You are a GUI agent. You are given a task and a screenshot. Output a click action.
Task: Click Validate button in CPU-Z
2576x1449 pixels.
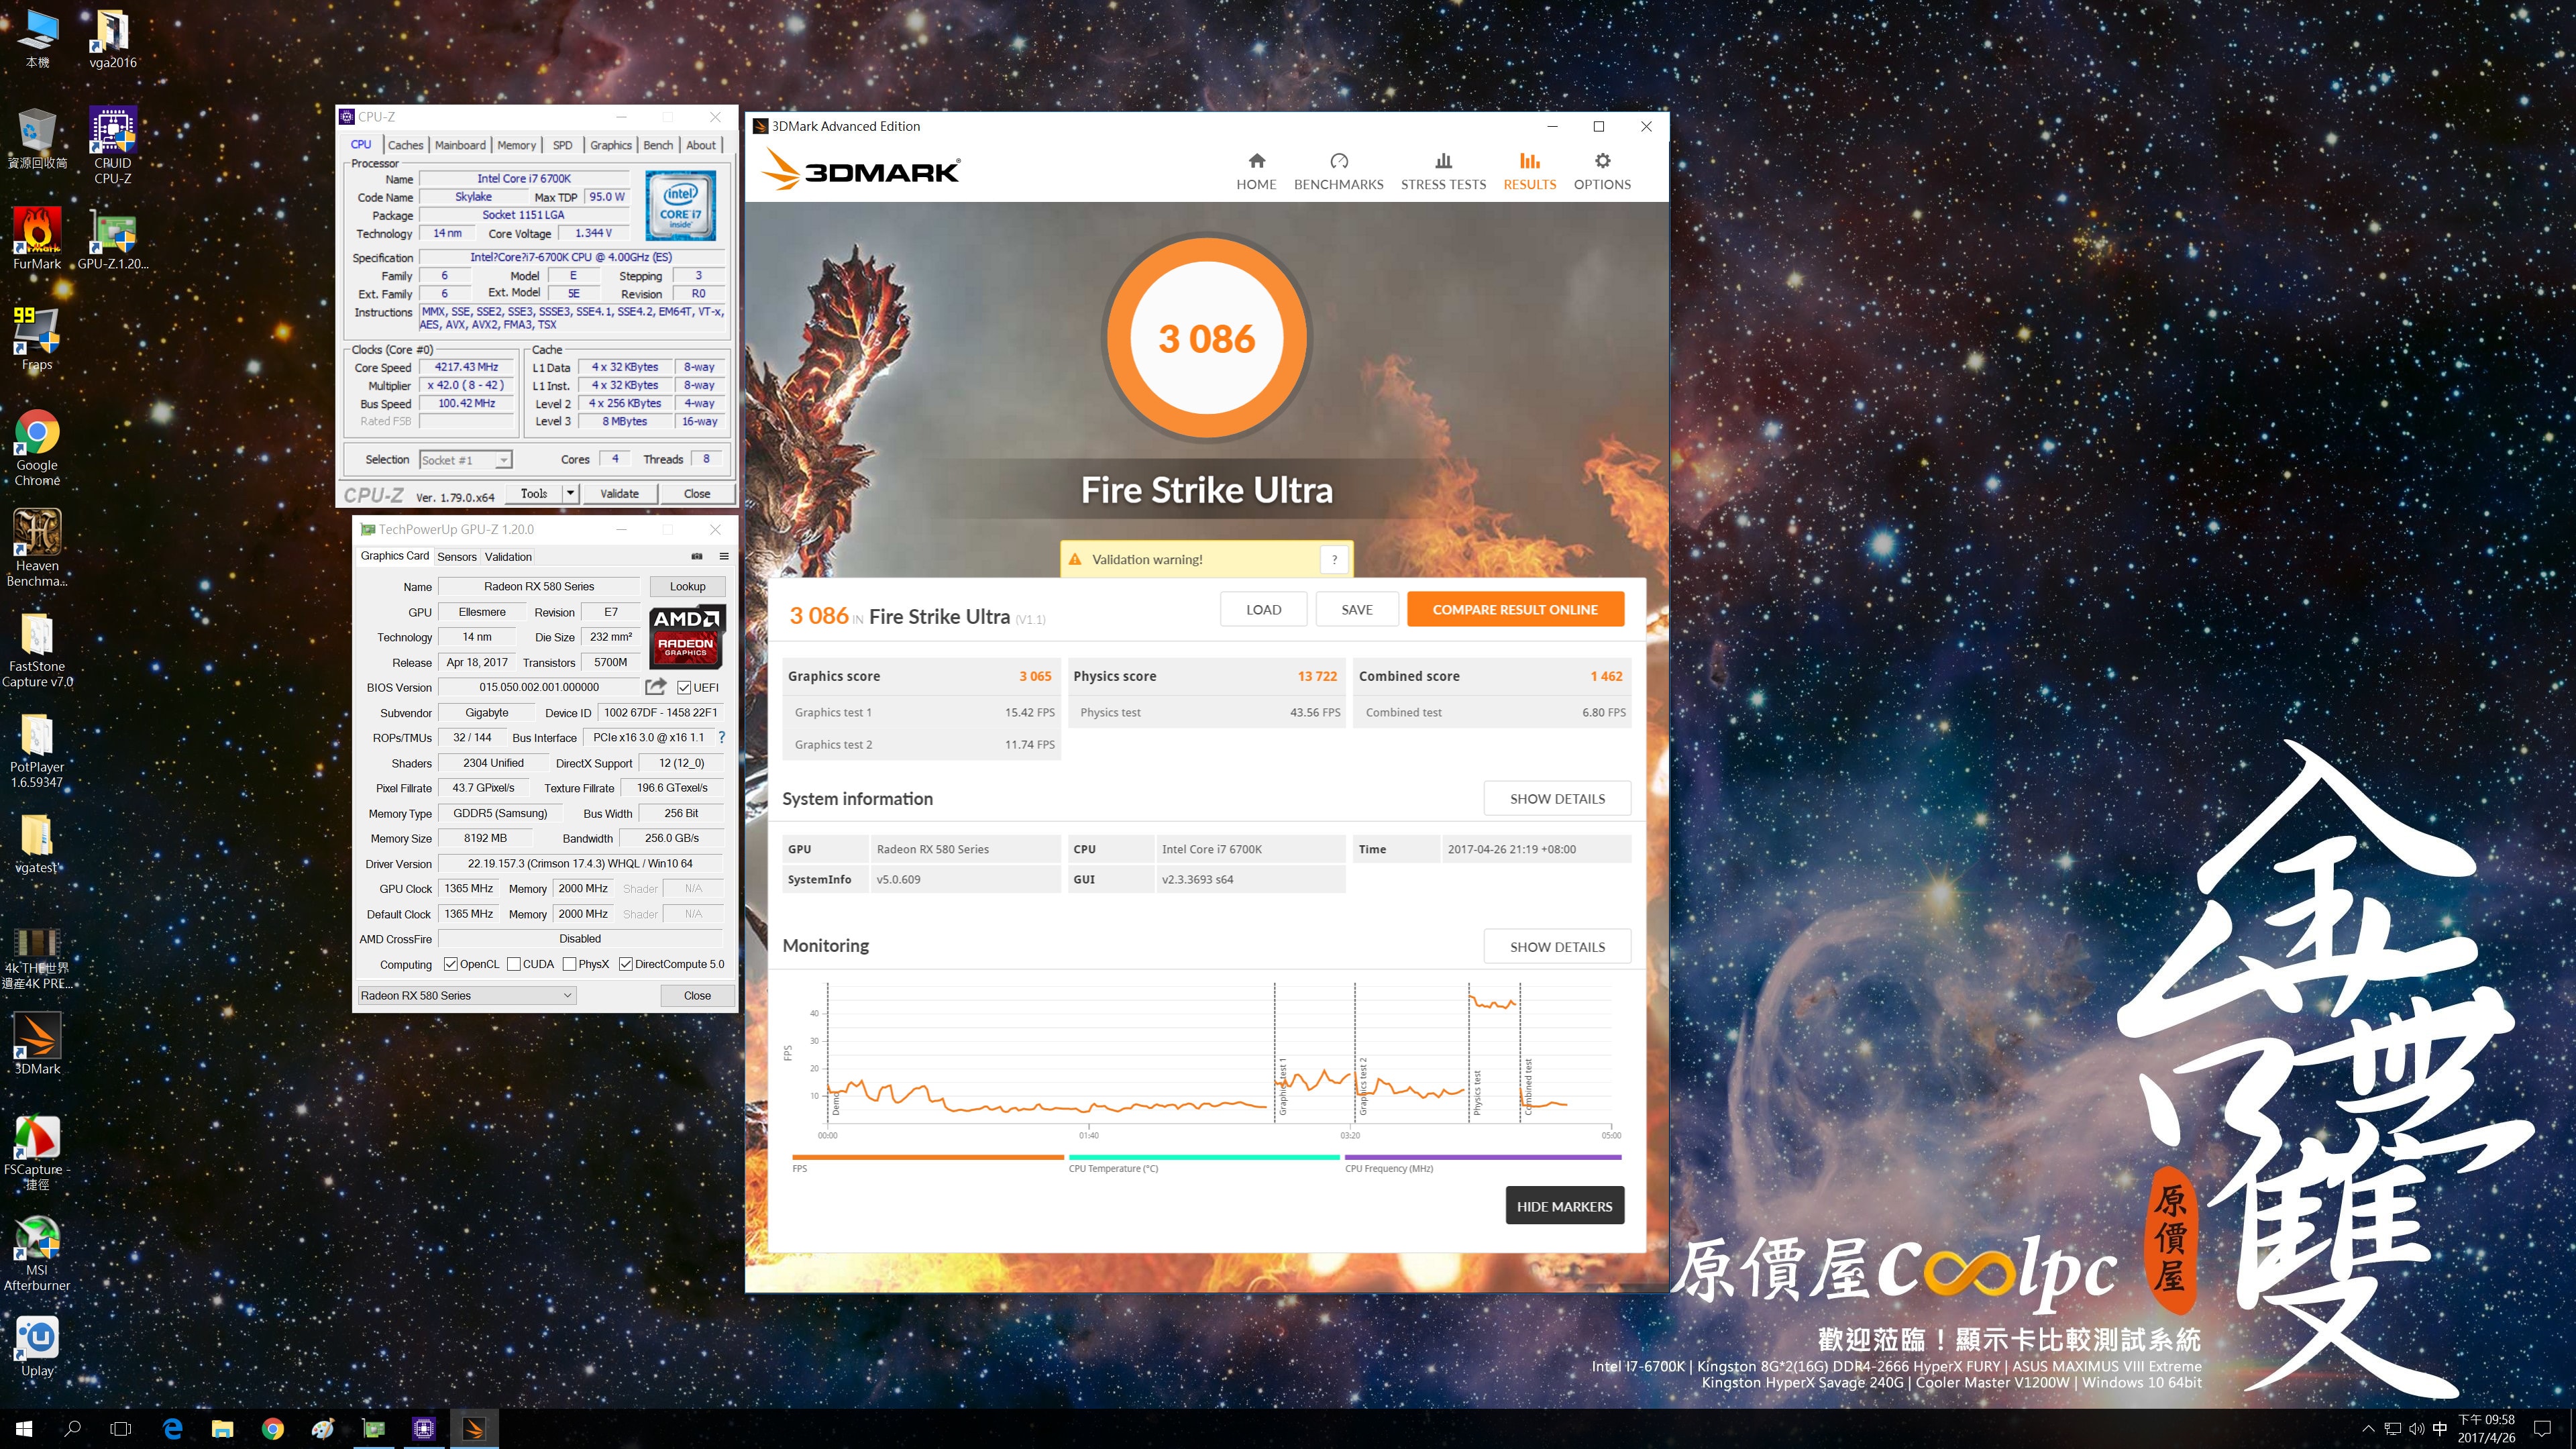point(619,493)
